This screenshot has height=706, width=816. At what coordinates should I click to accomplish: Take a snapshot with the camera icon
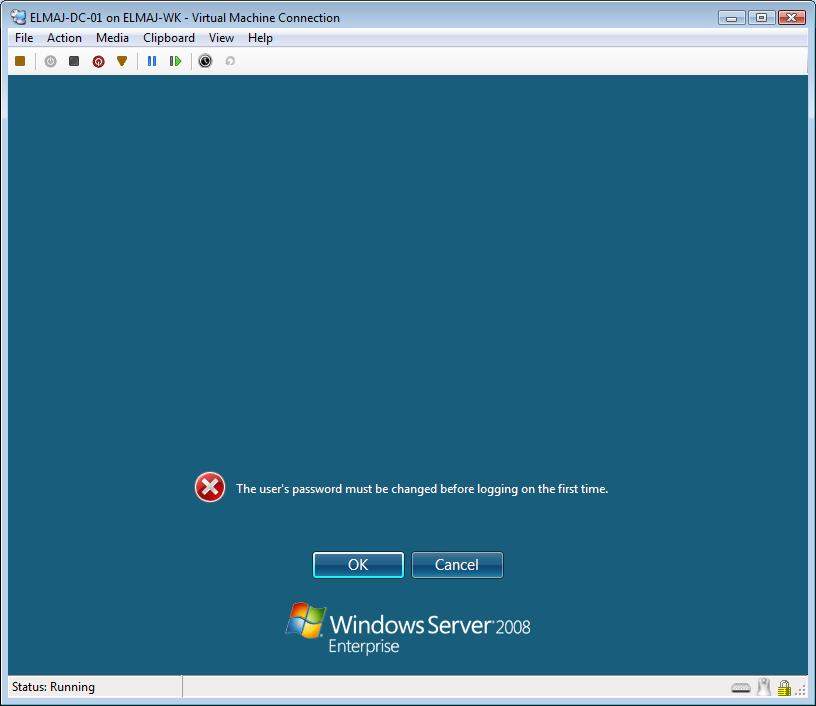coord(205,61)
